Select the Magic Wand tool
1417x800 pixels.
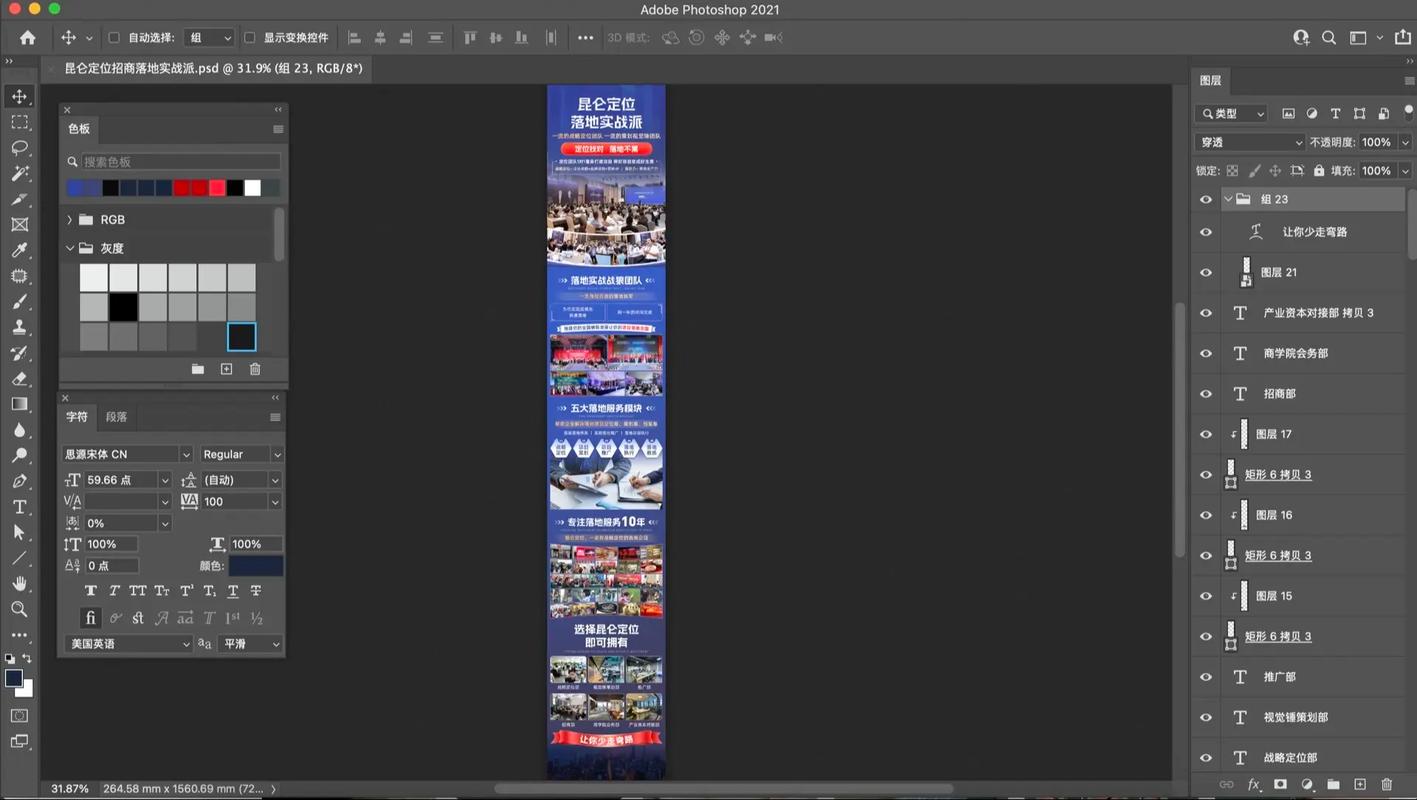[x=19, y=173]
